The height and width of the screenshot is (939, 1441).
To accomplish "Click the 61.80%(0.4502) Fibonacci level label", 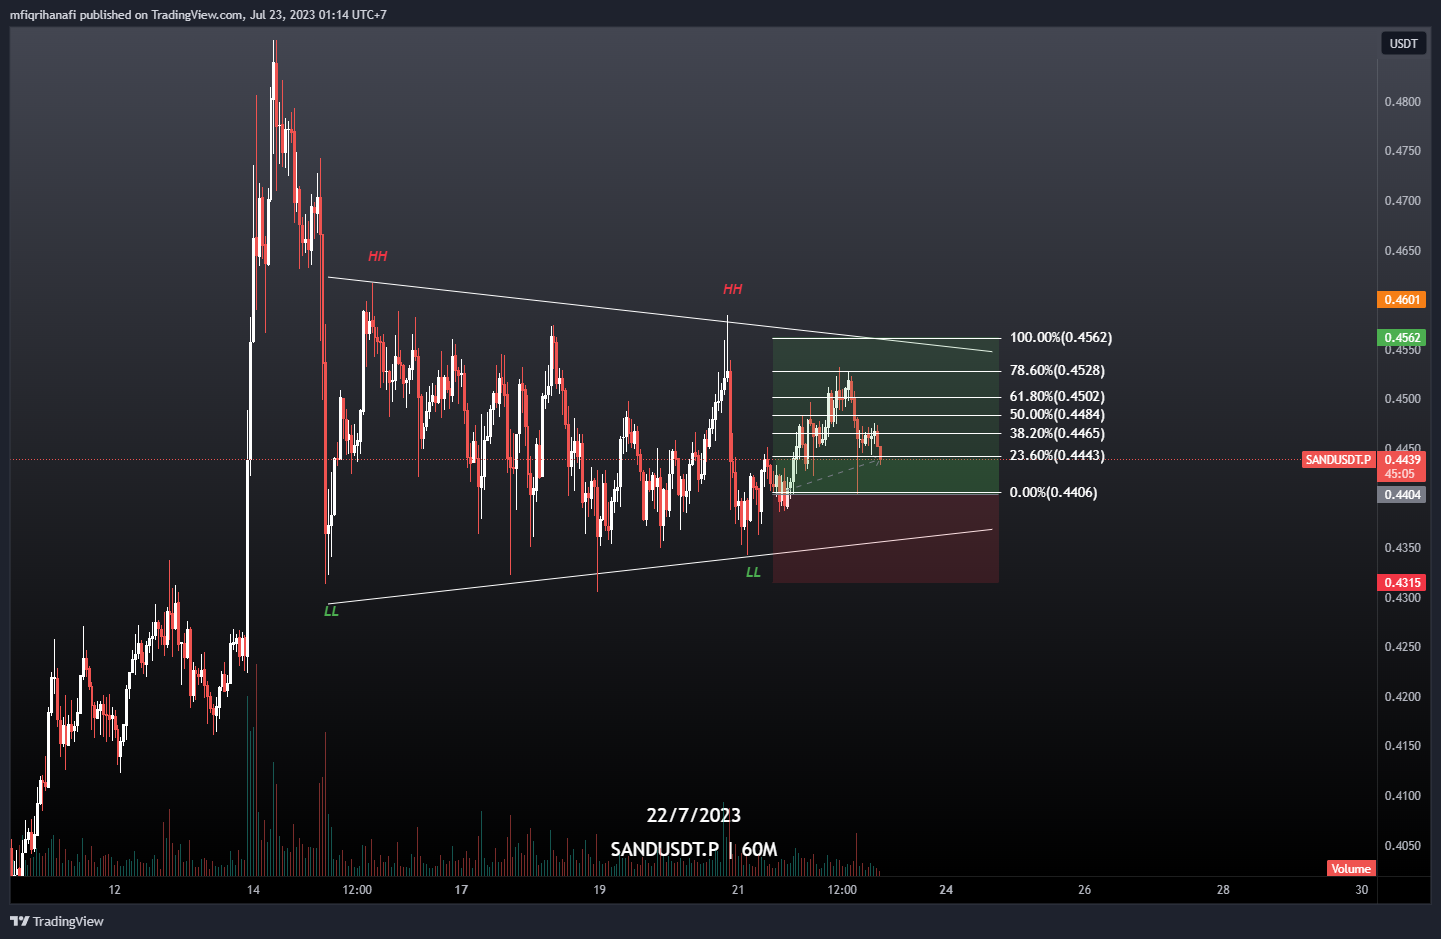I will tap(1057, 397).
